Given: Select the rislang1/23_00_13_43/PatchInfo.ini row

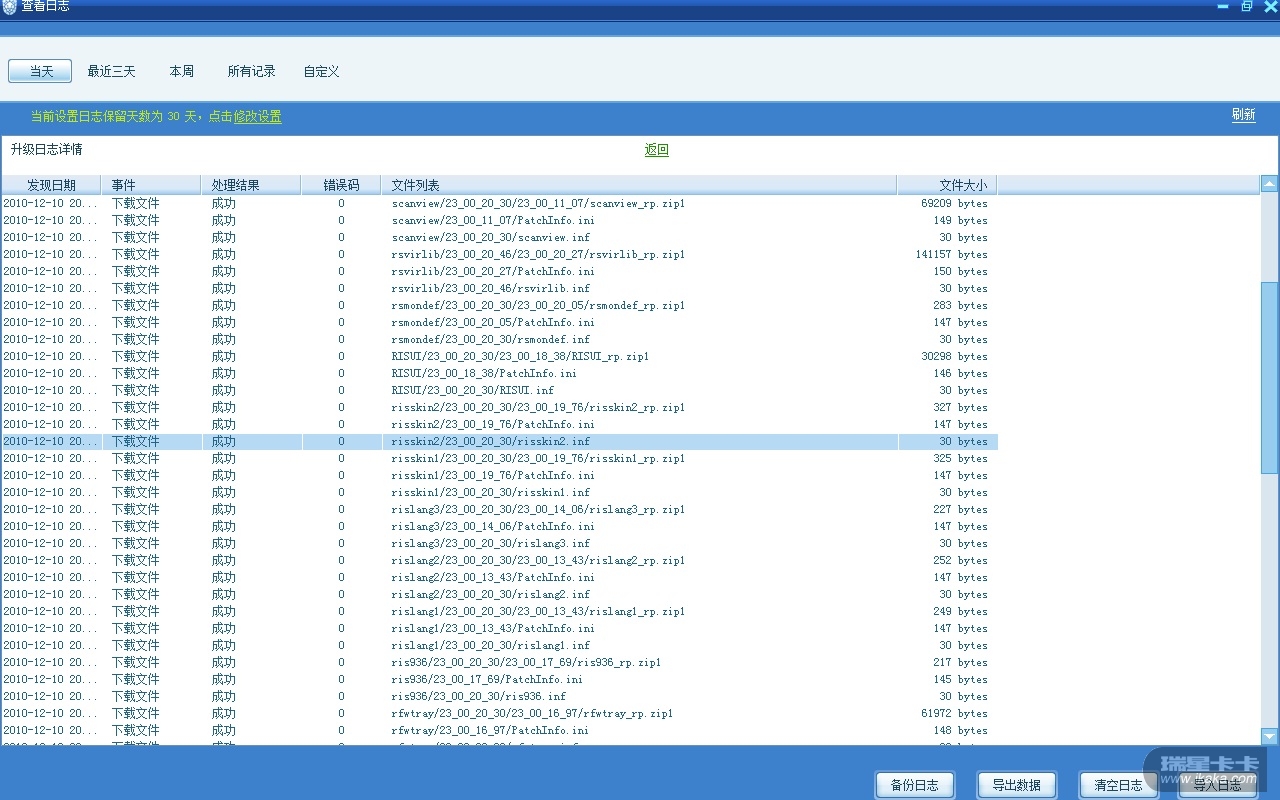Looking at the screenshot, I should (499, 628).
